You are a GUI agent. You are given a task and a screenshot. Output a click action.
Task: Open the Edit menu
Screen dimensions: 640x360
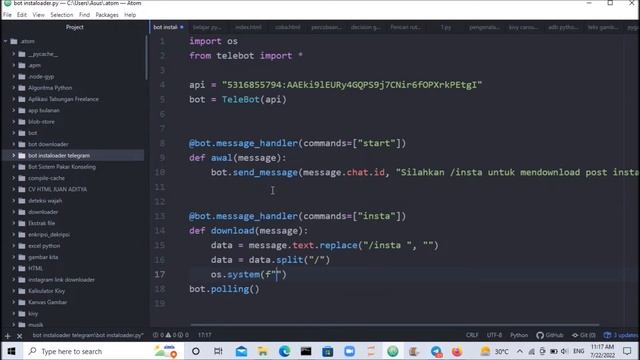click(x=22, y=15)
